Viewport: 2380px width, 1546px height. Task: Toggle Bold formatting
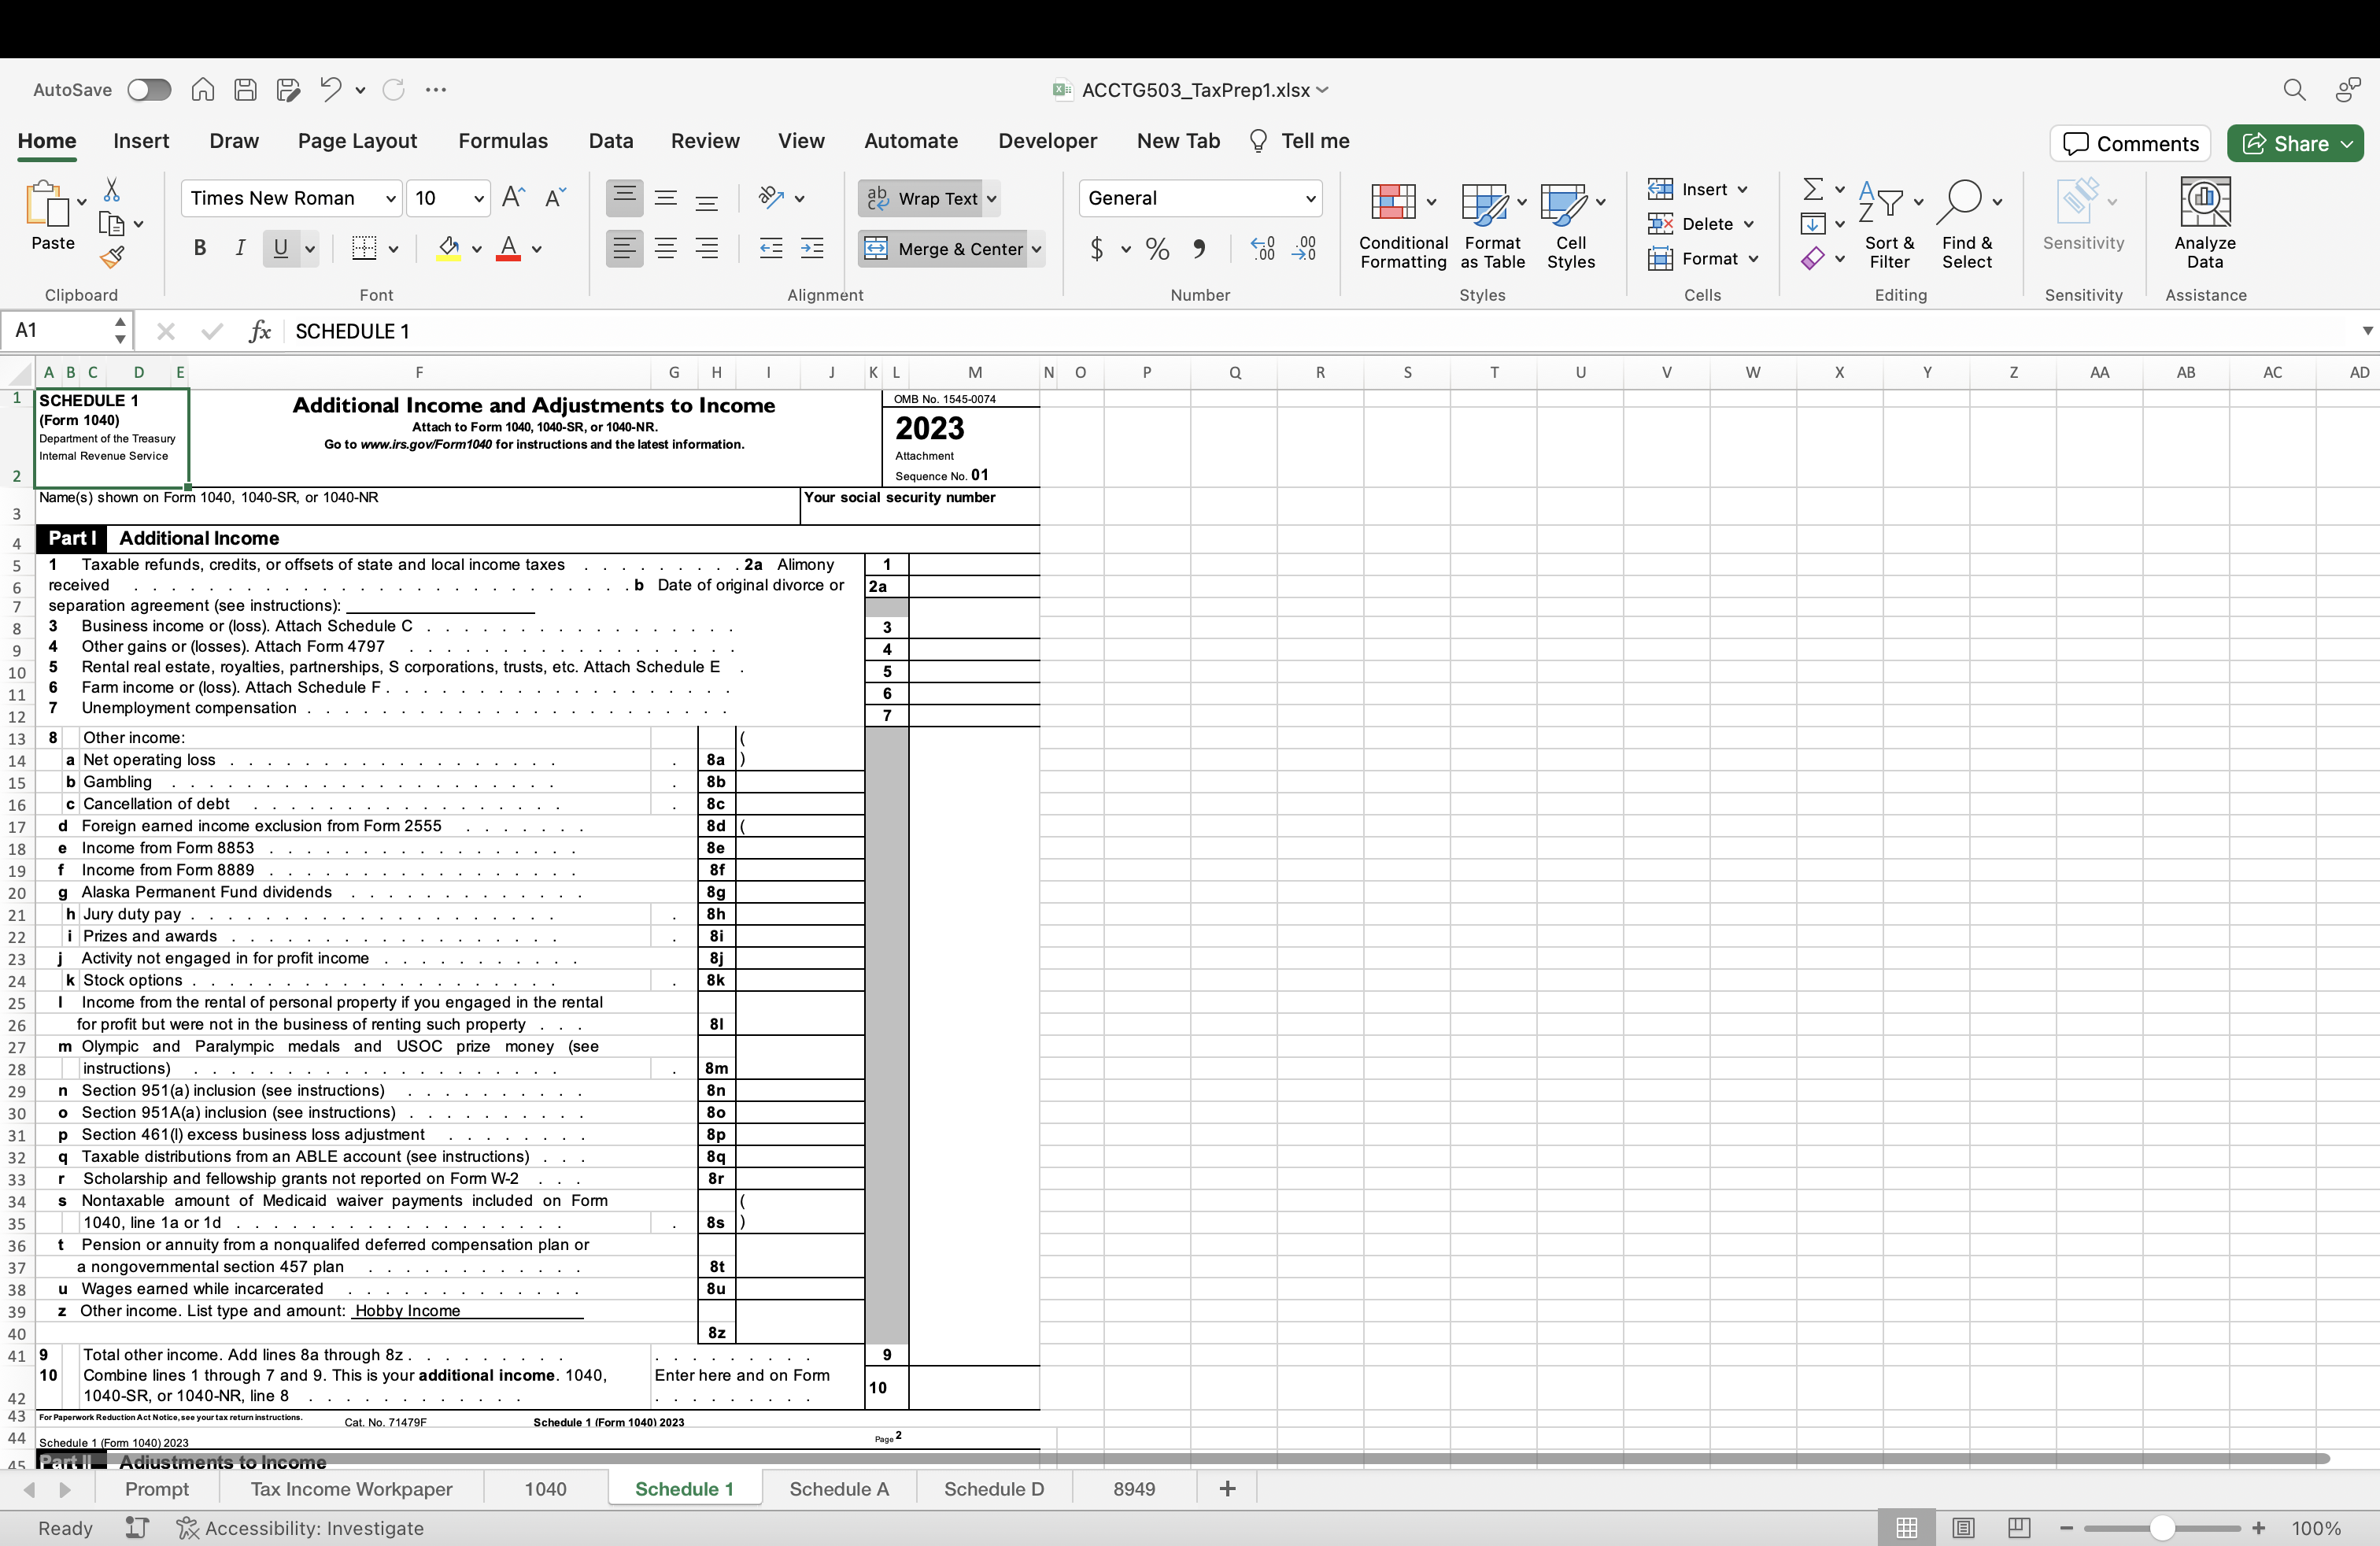[199, 249]
